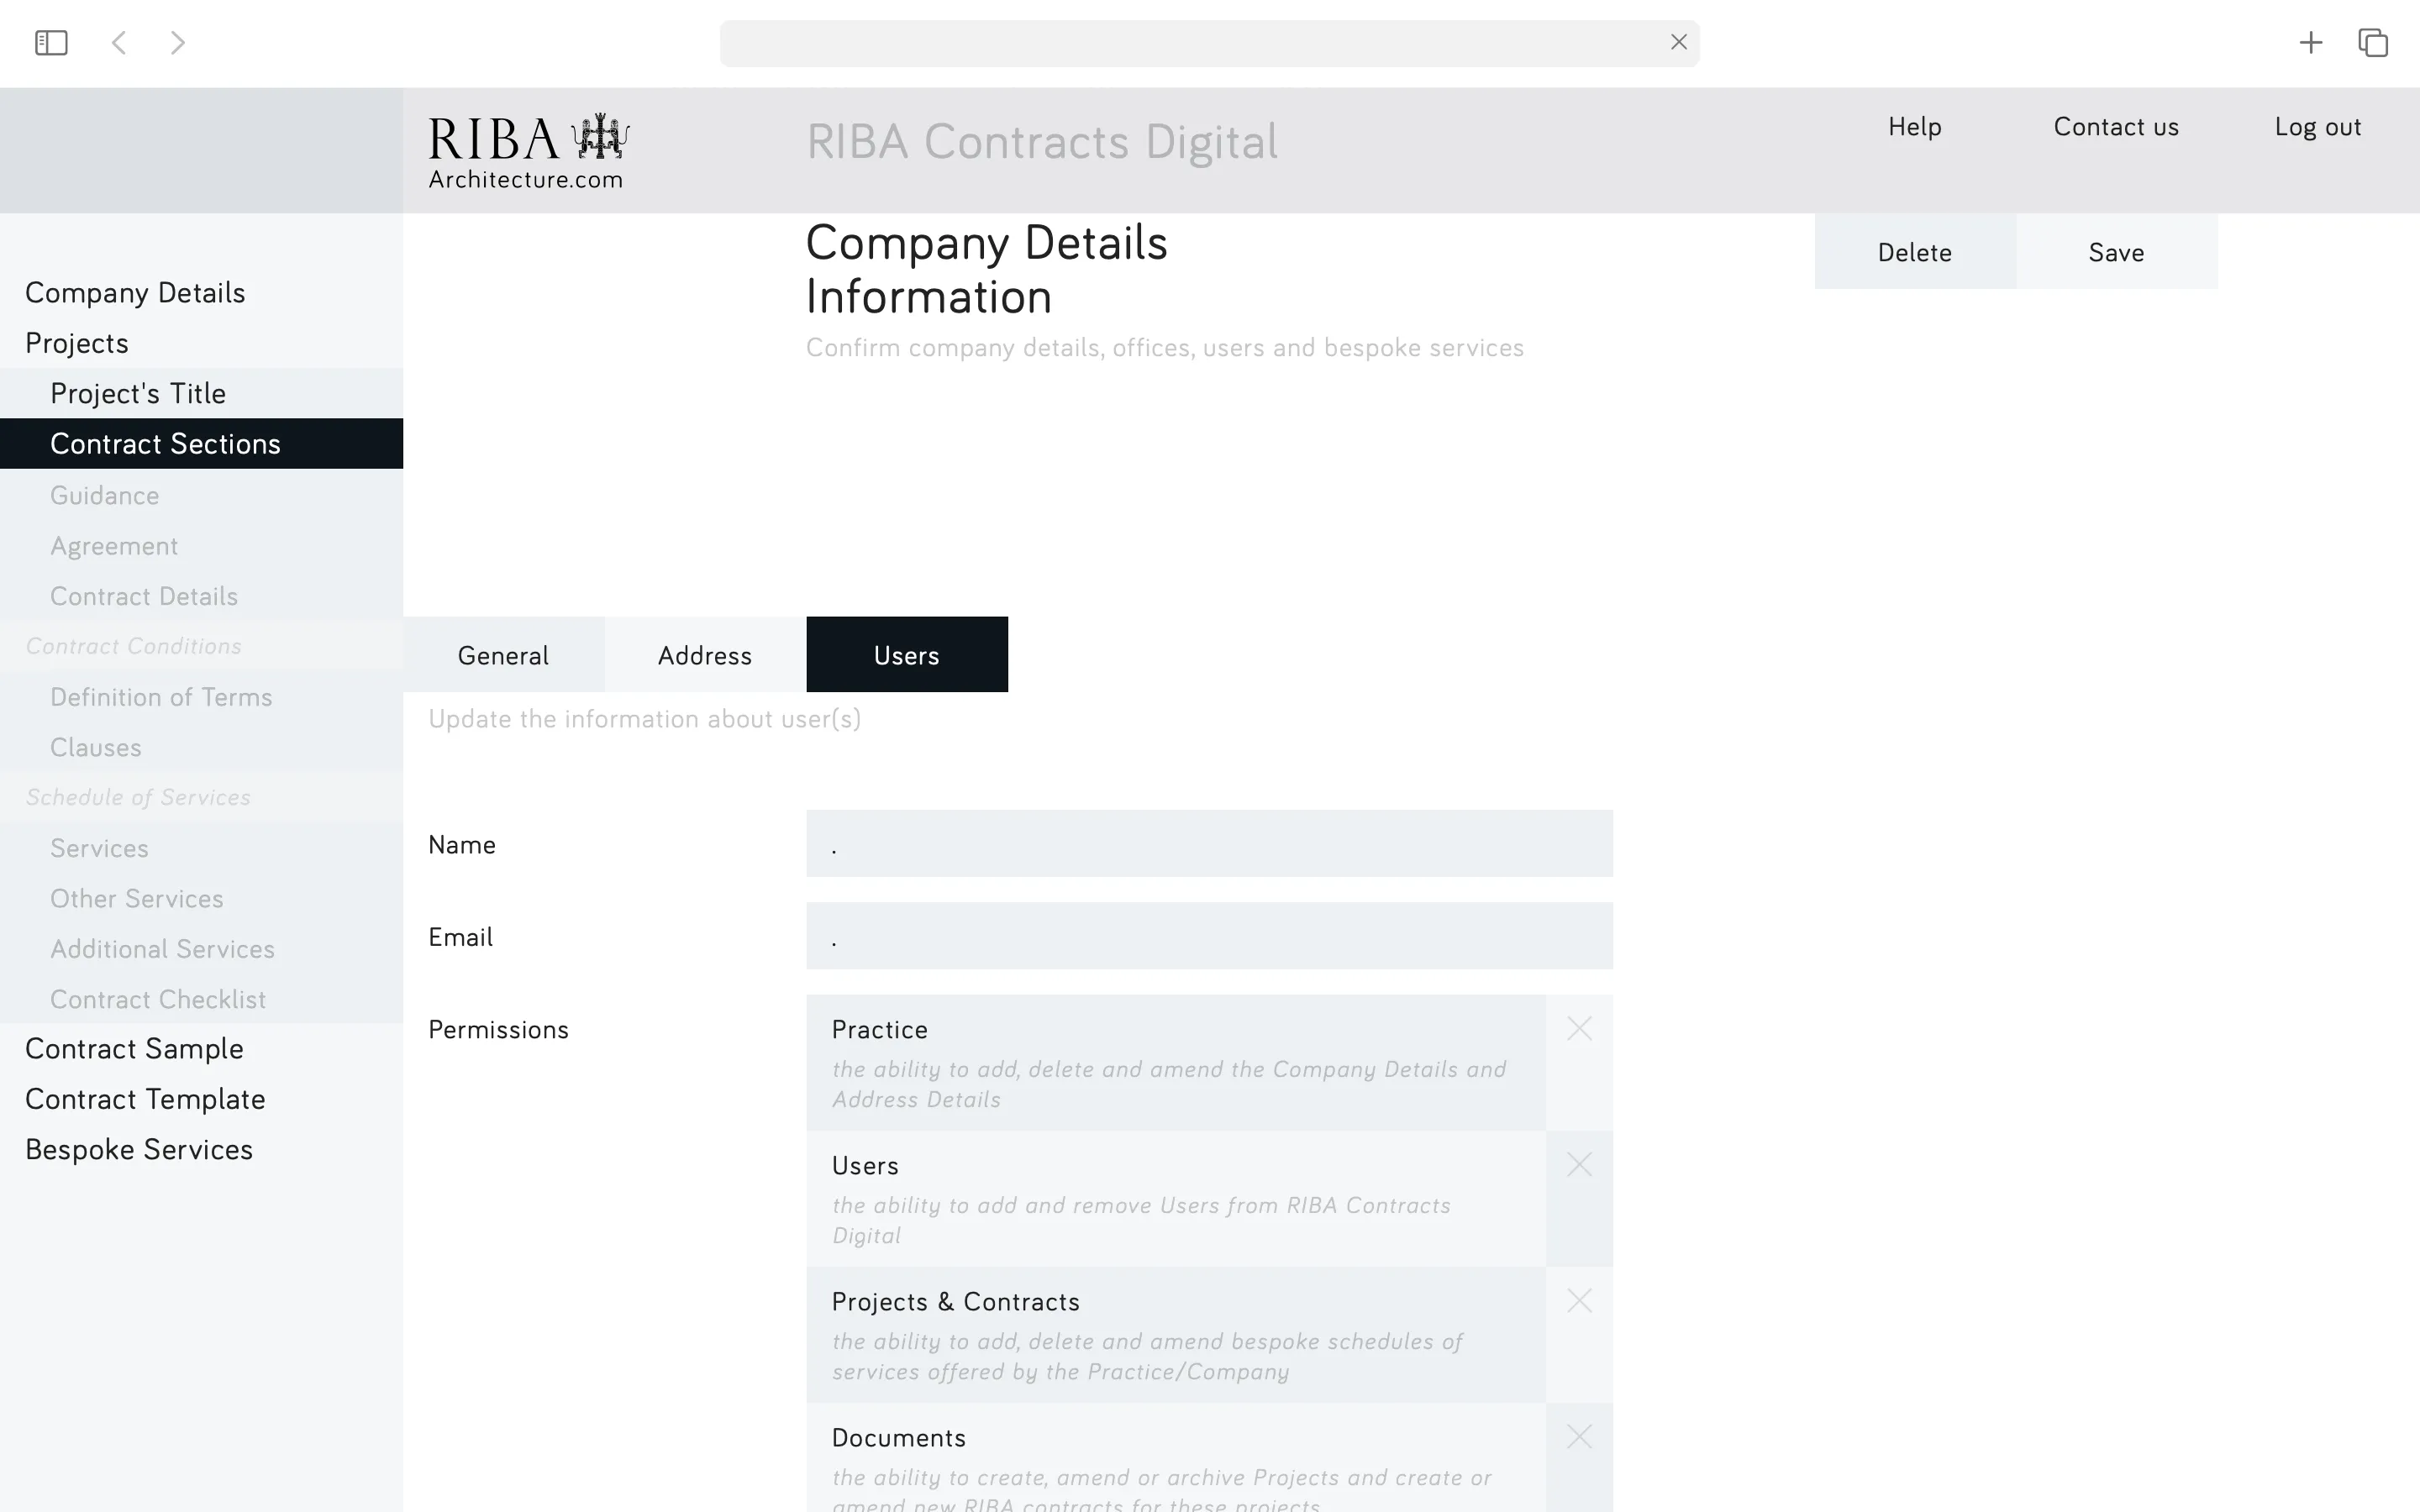This screenshot has height=1512, width=2420.
Task: Remove the Users permission
Action: [x=1579, y=1164]
